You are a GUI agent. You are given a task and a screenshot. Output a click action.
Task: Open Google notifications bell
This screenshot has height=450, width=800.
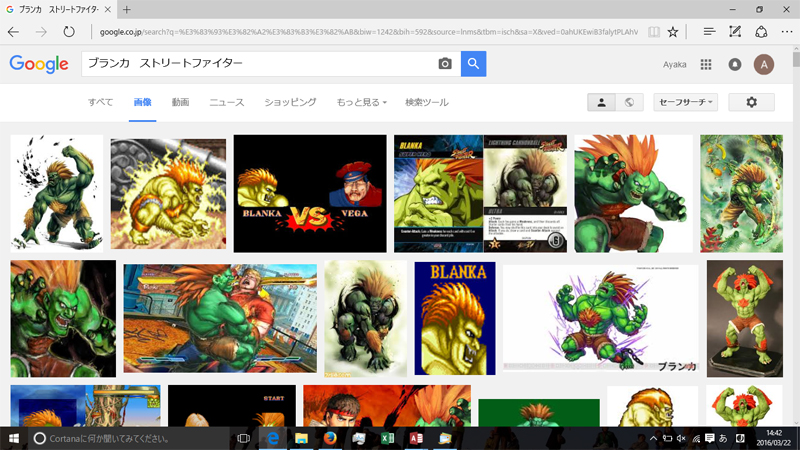click(735, 64)
